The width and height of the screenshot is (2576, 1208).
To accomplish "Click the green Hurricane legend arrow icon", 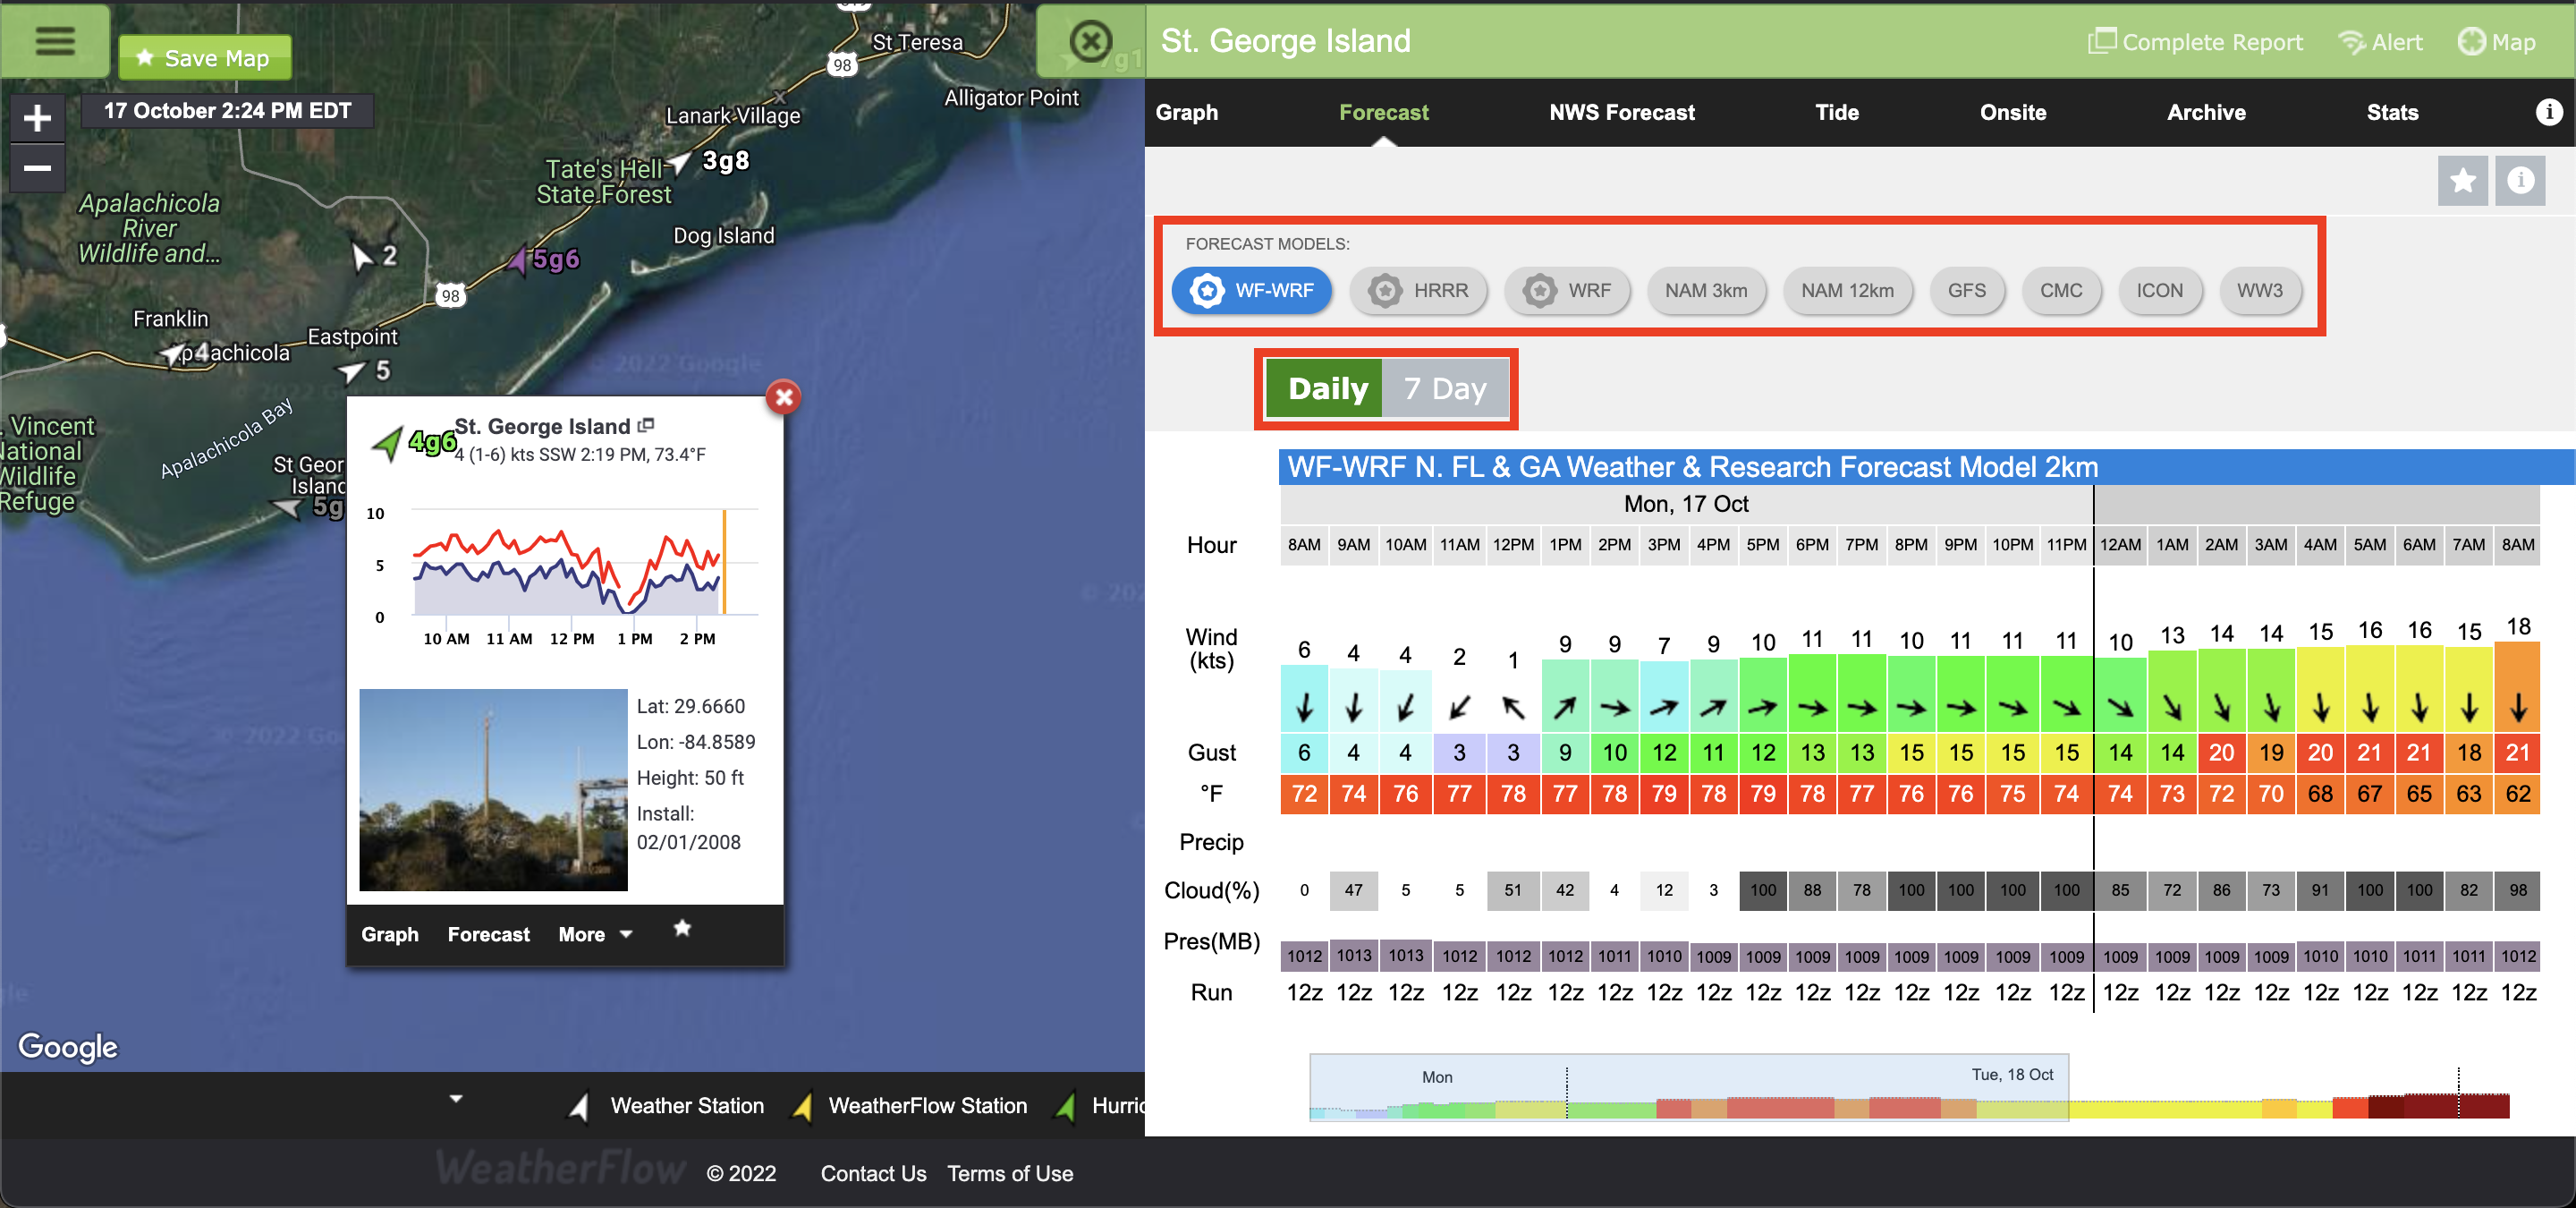I will click(x=1067, y=1106).
